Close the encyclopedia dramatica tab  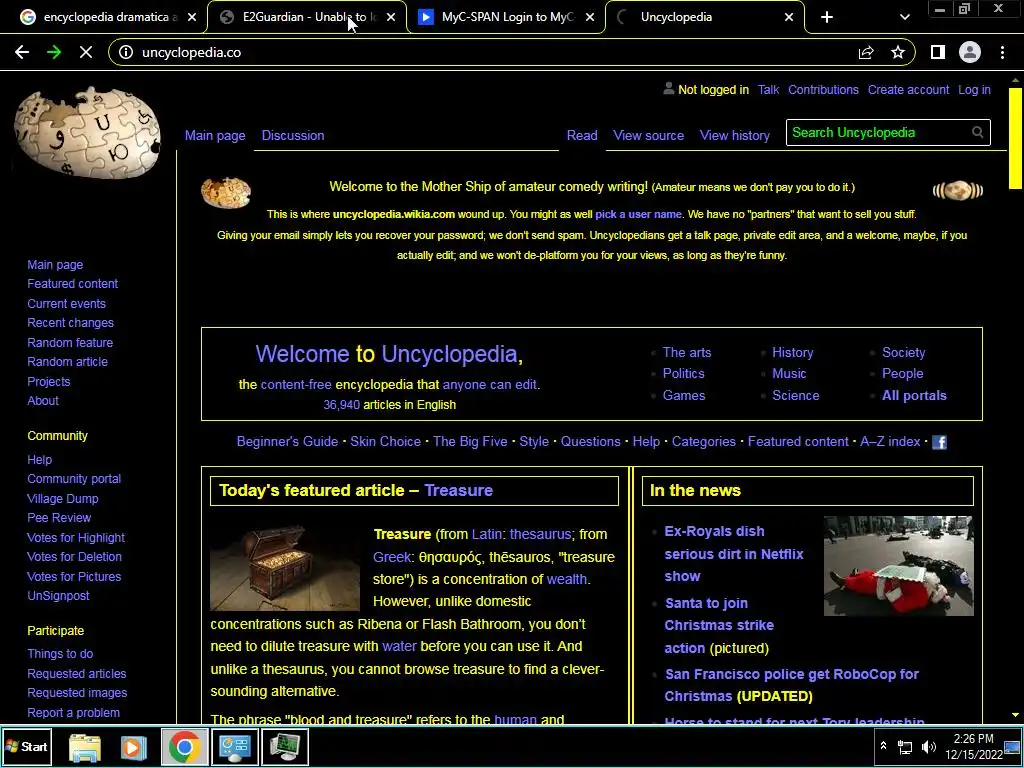[192, 17]
